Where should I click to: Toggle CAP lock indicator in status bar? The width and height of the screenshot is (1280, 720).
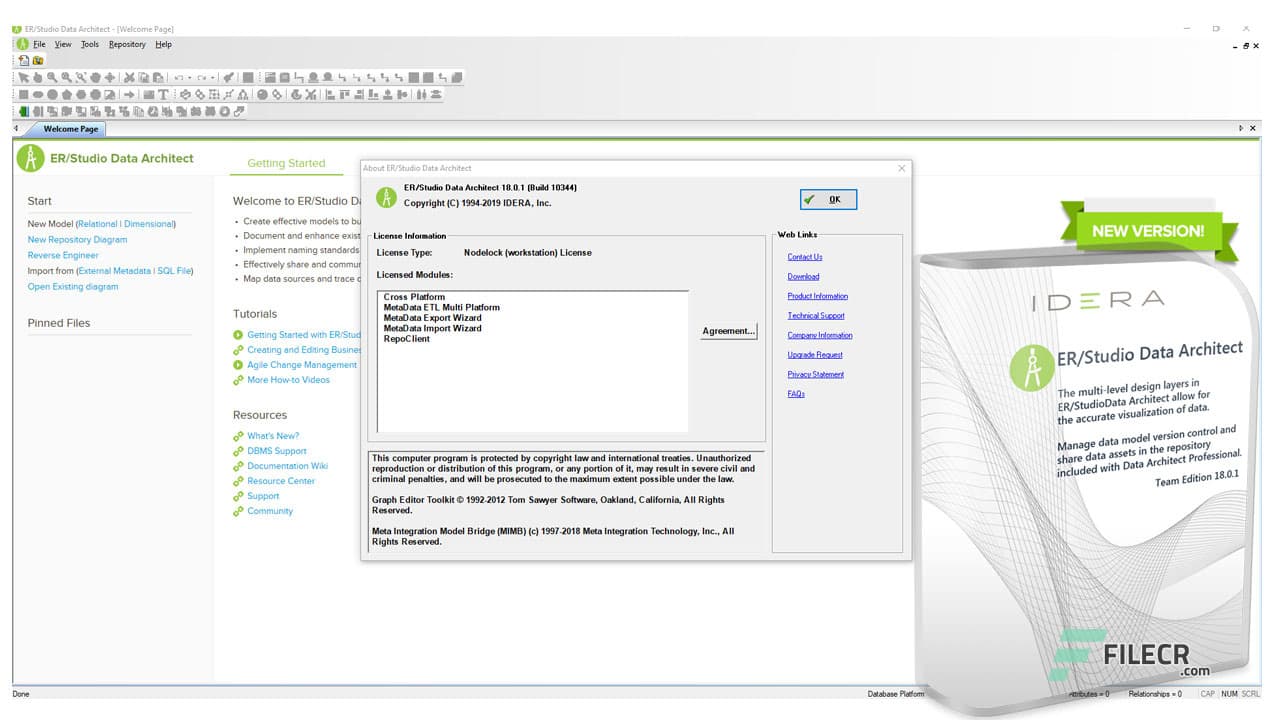tap(1208, 693)
